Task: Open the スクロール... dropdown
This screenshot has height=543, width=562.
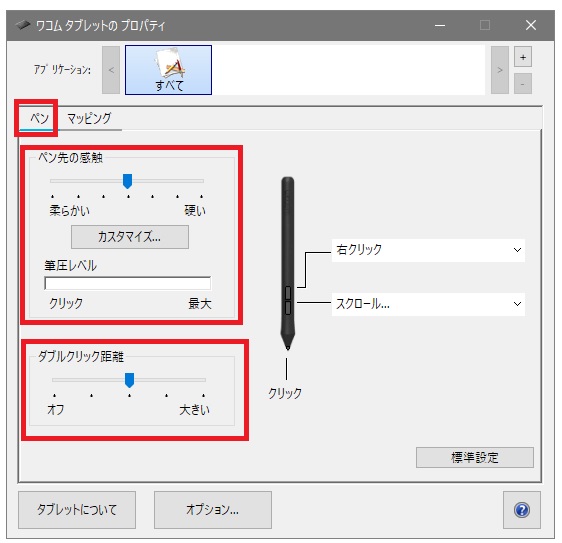Action: pyautogui.click(x=428, y=304)
